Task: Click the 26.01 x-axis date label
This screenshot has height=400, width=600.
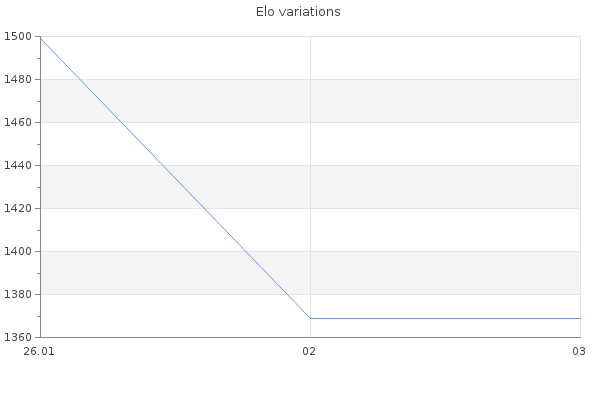Action: pyautogui.click(x=38, y=352)
